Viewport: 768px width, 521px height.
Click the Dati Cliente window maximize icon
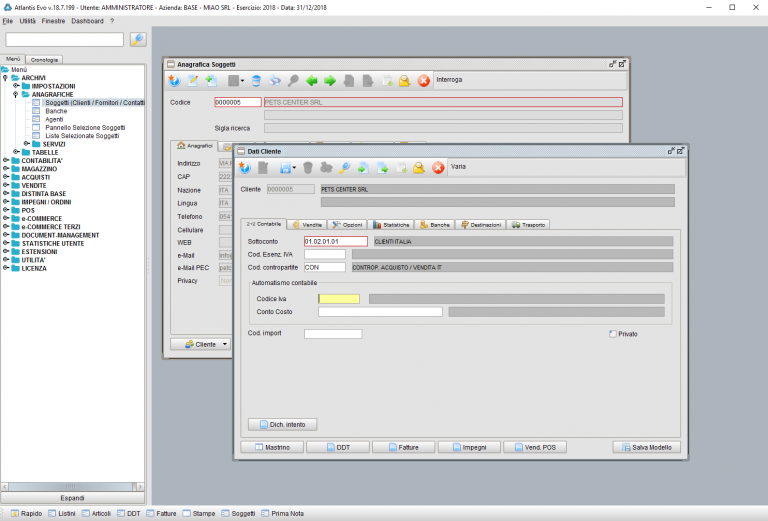(x=680, y=151)
